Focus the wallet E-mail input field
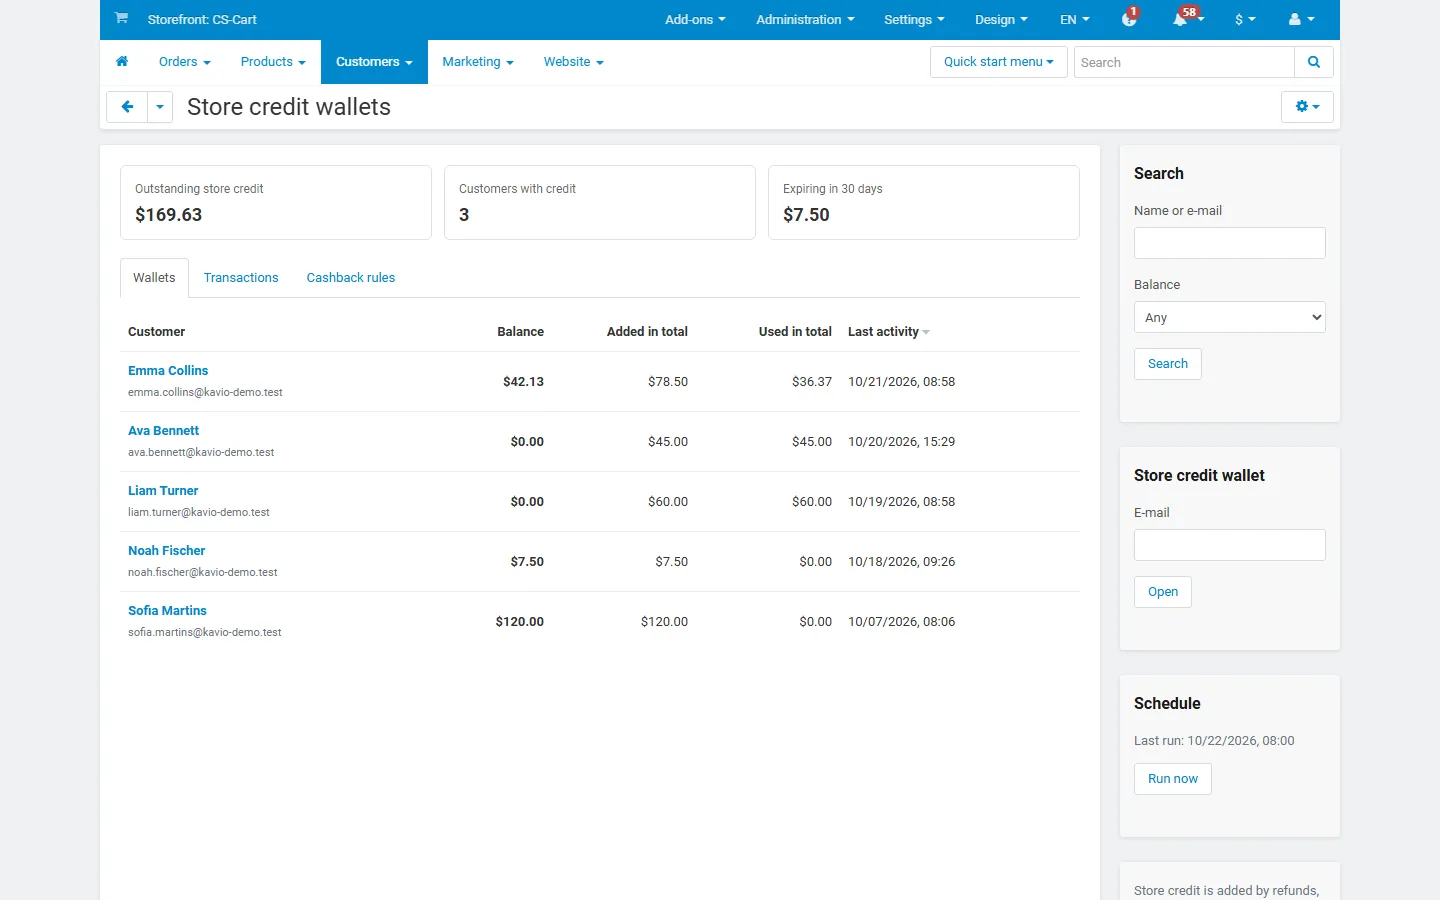Screen dimensions: 1440x900 pos(1230,545)
